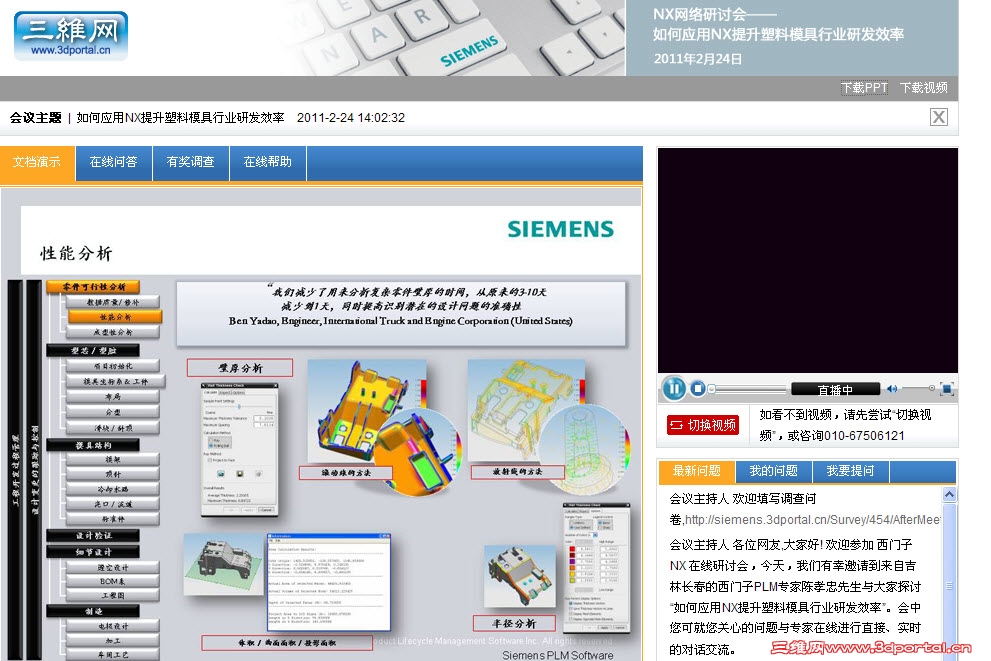
Task: Pause the live video playback
Action: click(x=674, y=388)
